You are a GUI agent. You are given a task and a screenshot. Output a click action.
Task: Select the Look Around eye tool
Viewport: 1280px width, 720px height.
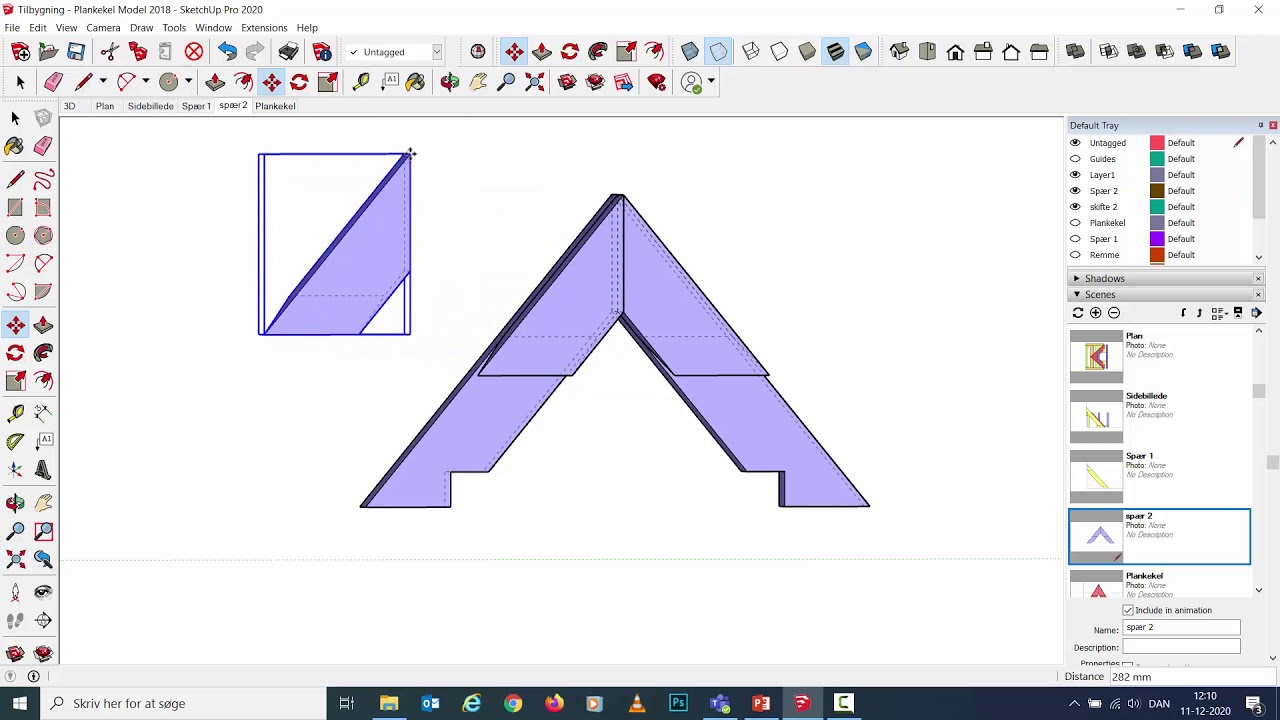[43, 593]
